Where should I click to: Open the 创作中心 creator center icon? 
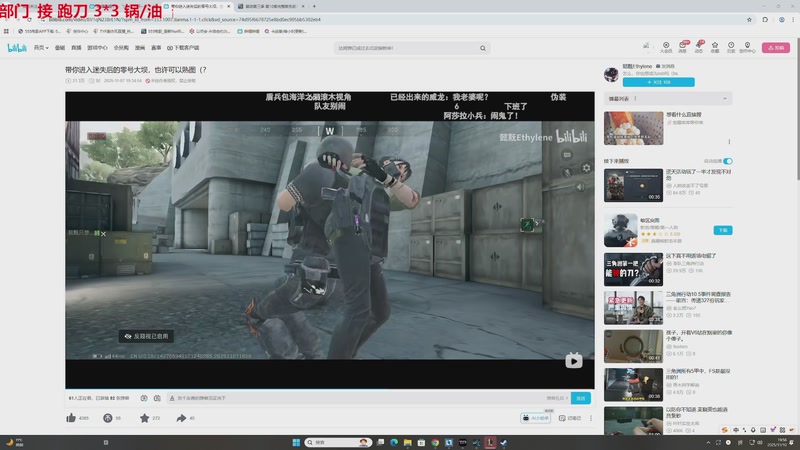[x=747, y=47]
